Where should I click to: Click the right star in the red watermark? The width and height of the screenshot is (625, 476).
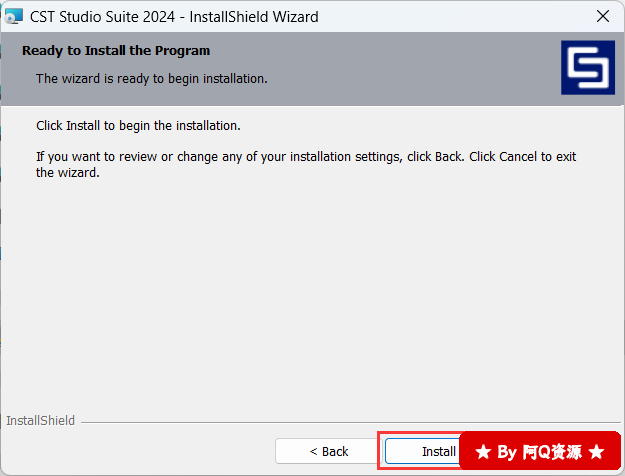(x=596, y=452)
